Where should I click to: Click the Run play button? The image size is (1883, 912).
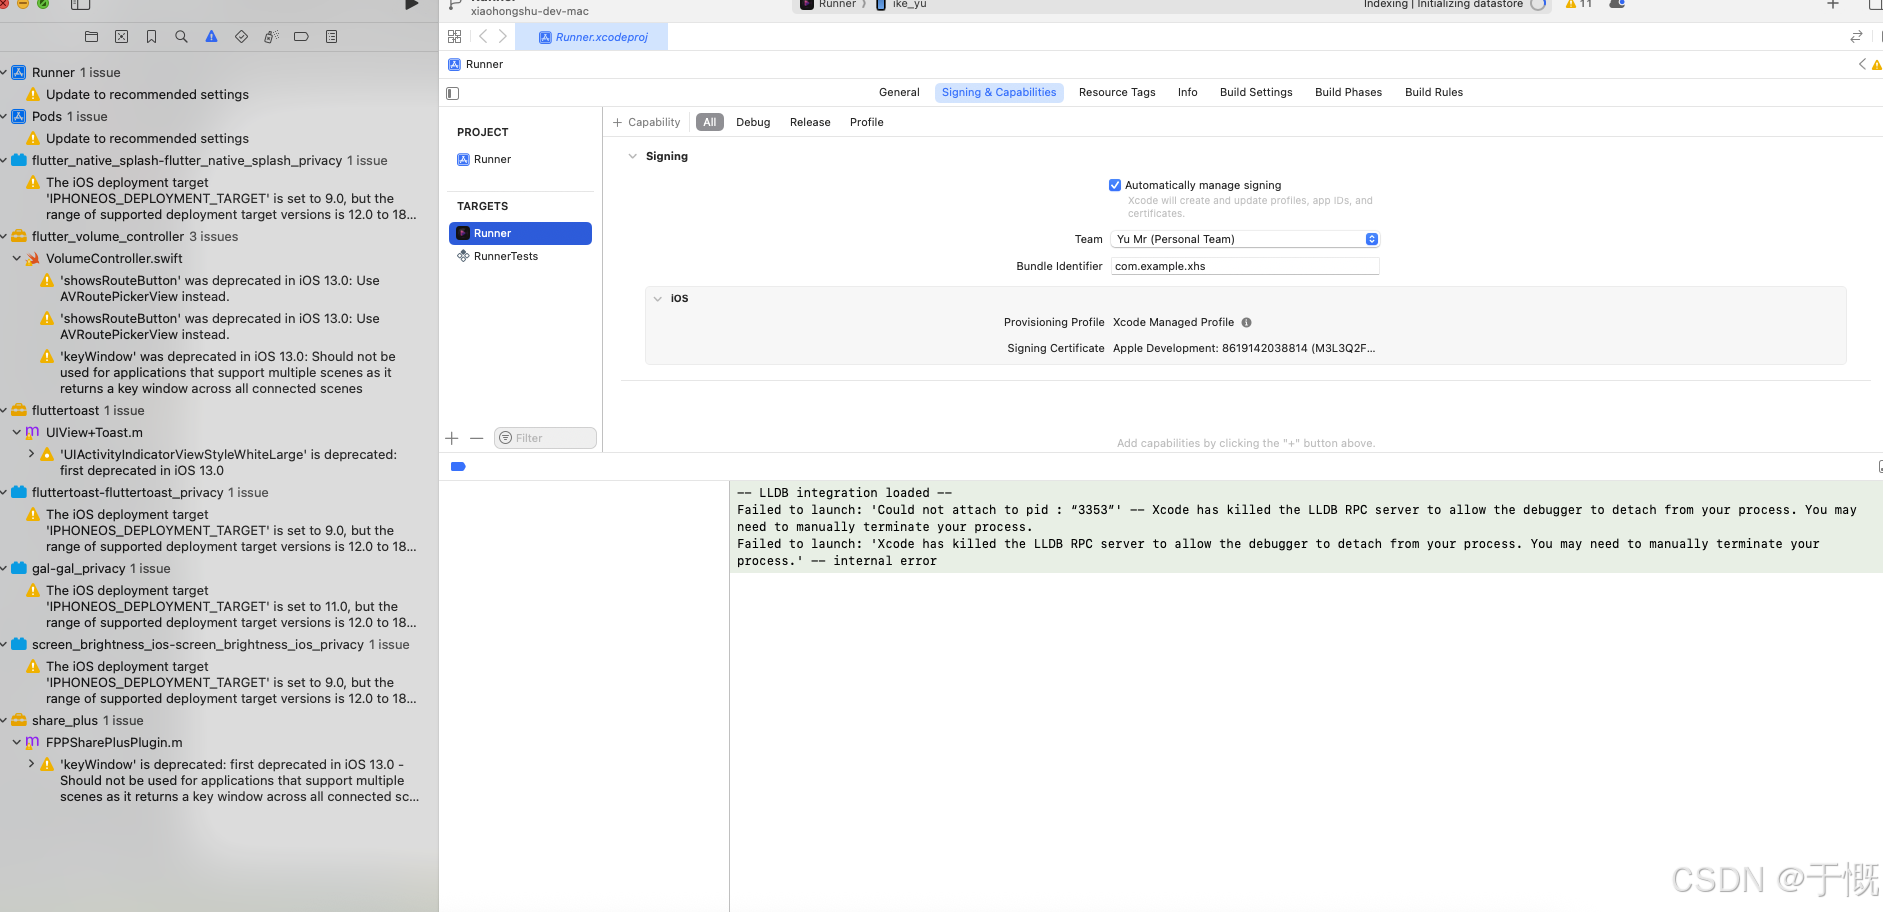(411, 5)
